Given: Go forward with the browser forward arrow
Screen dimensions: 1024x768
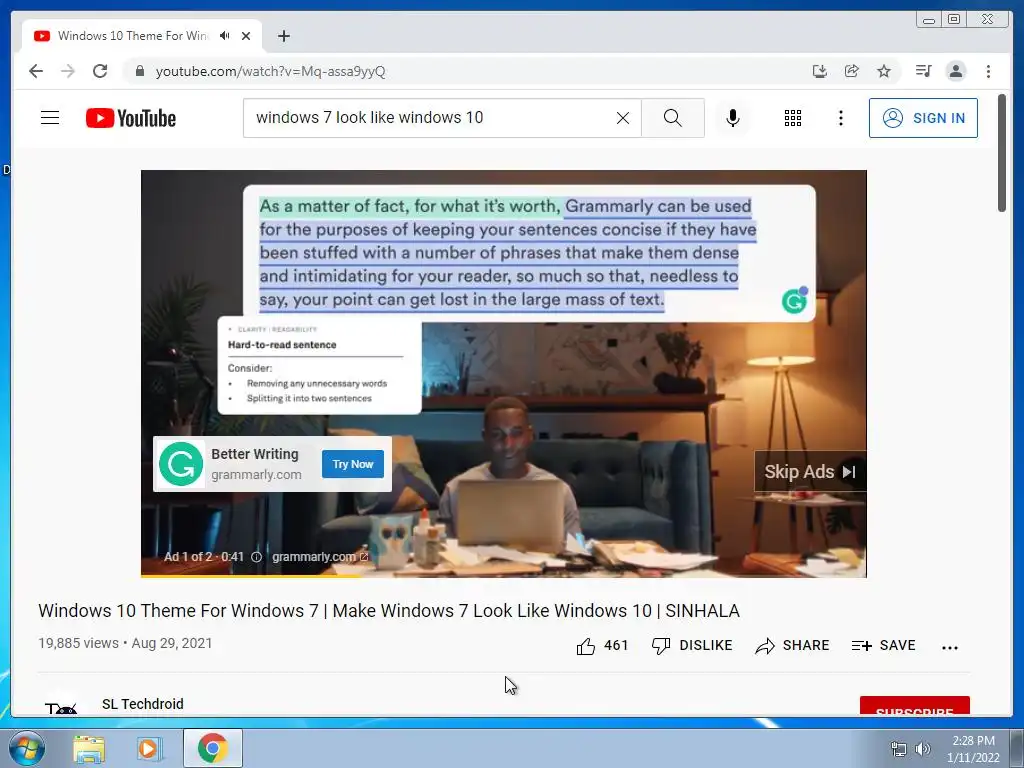Looking at the screenshot, I should point(68,71).
